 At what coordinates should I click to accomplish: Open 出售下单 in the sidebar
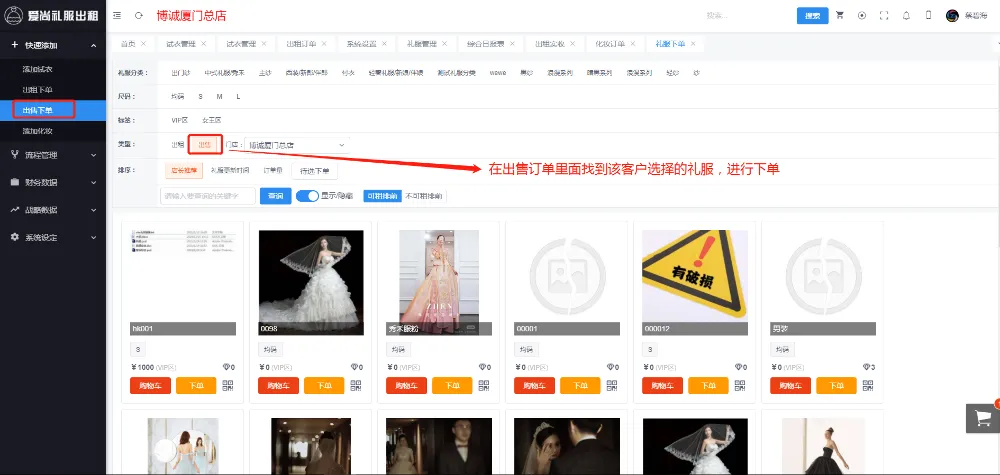(38, 110)
